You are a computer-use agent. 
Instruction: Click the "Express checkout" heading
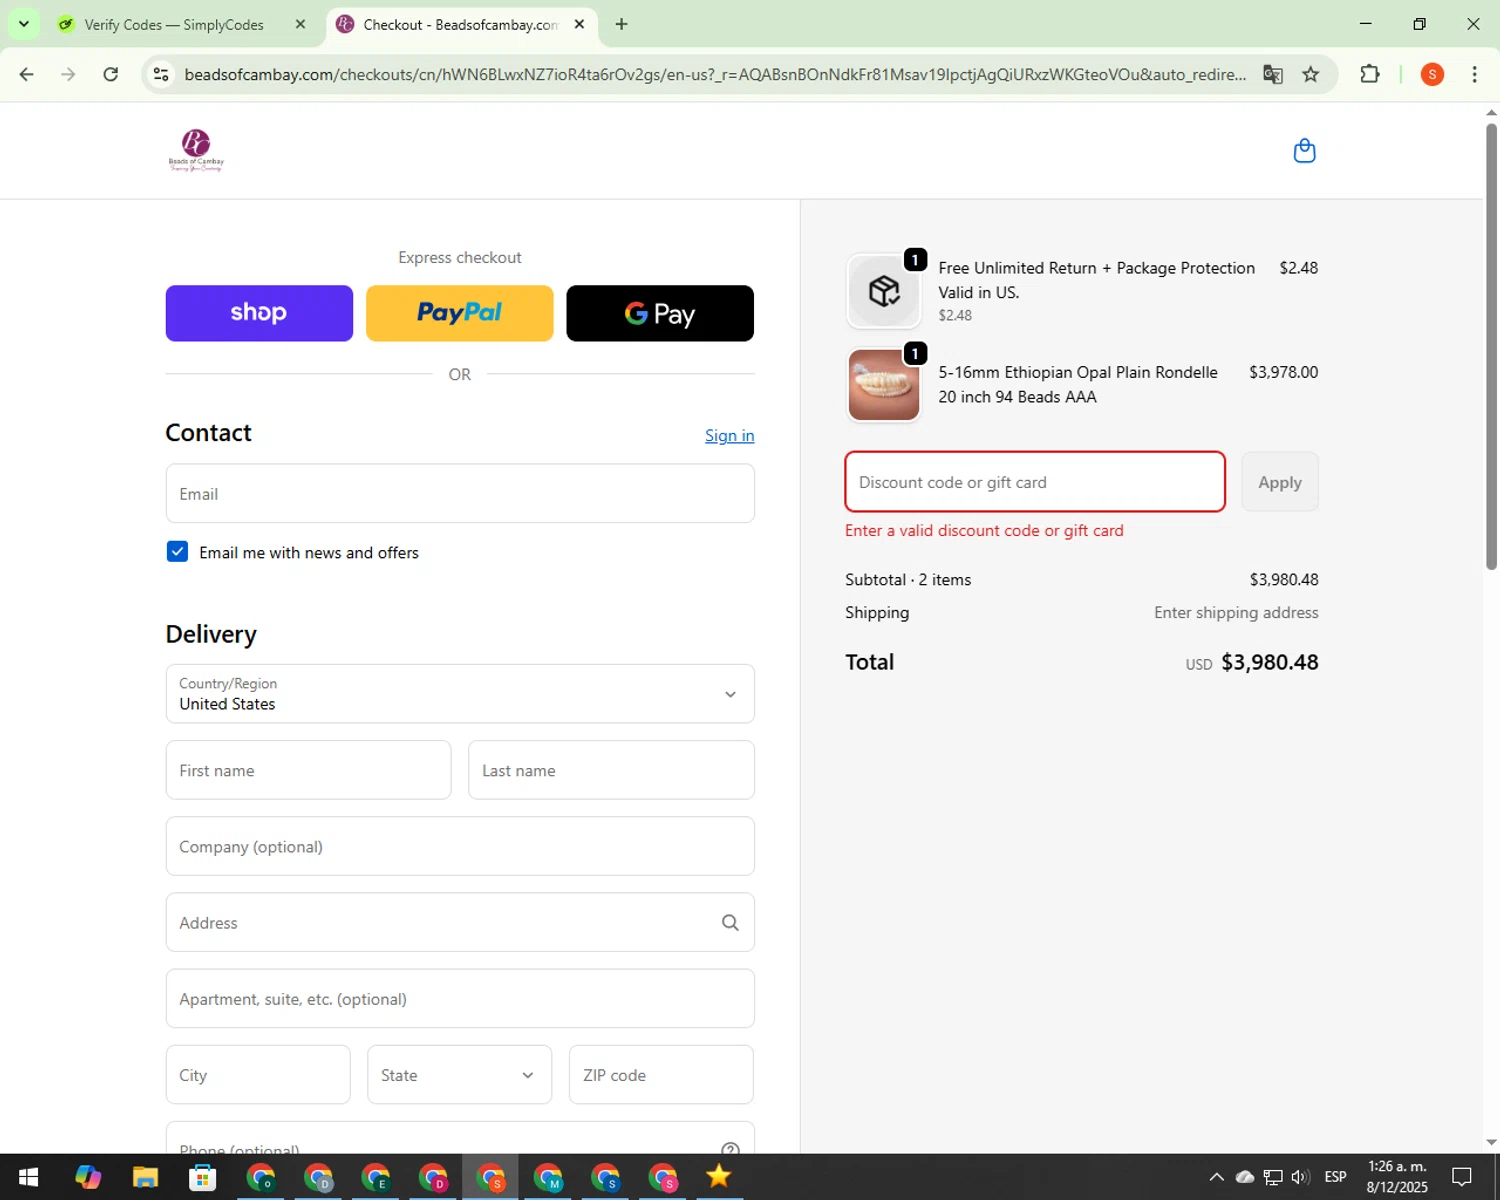[460, 258]
